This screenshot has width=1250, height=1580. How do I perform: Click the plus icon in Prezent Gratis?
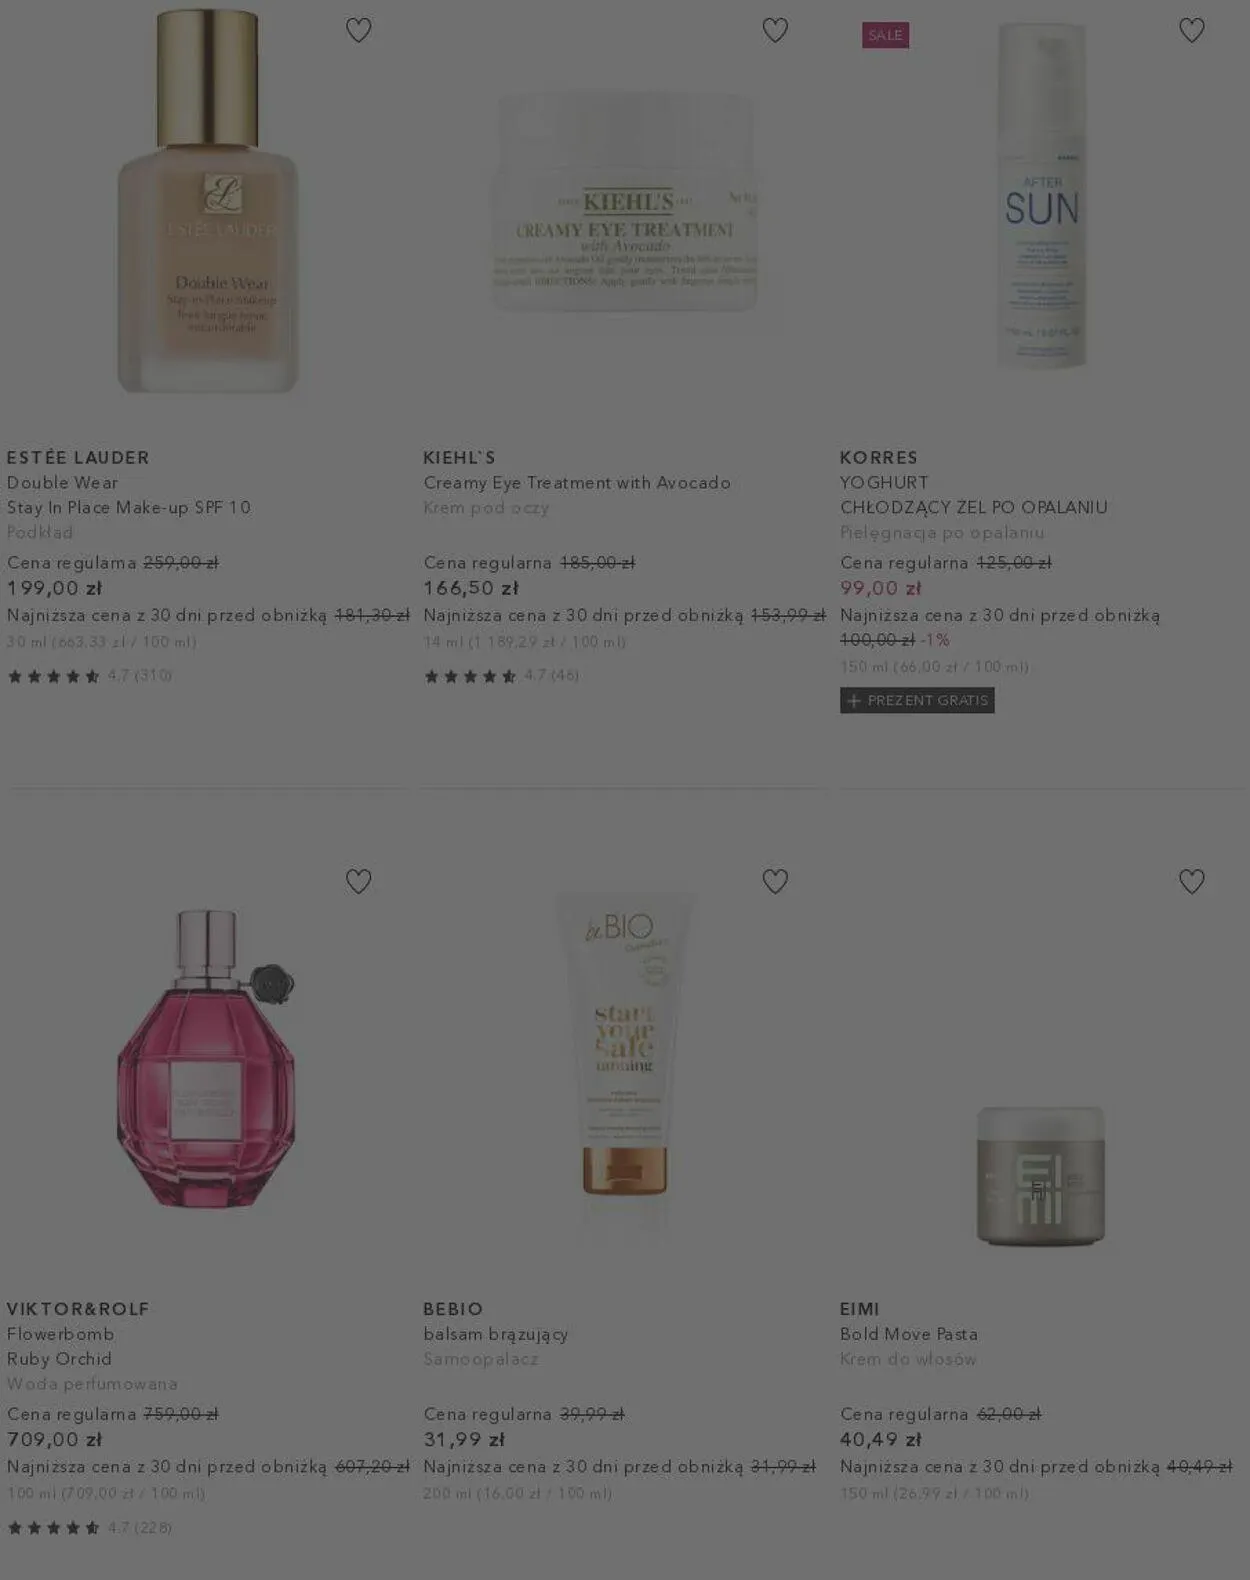click(854, 701)
